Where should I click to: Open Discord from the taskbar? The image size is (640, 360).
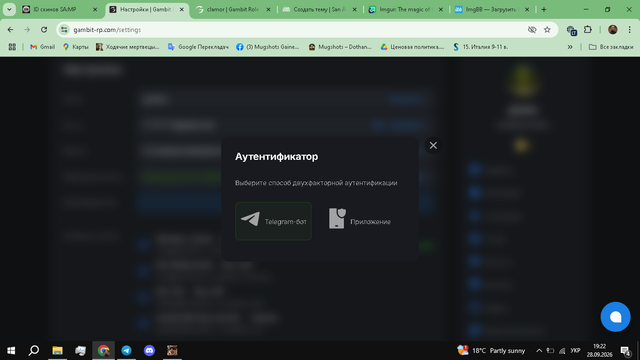pos(149,350)
